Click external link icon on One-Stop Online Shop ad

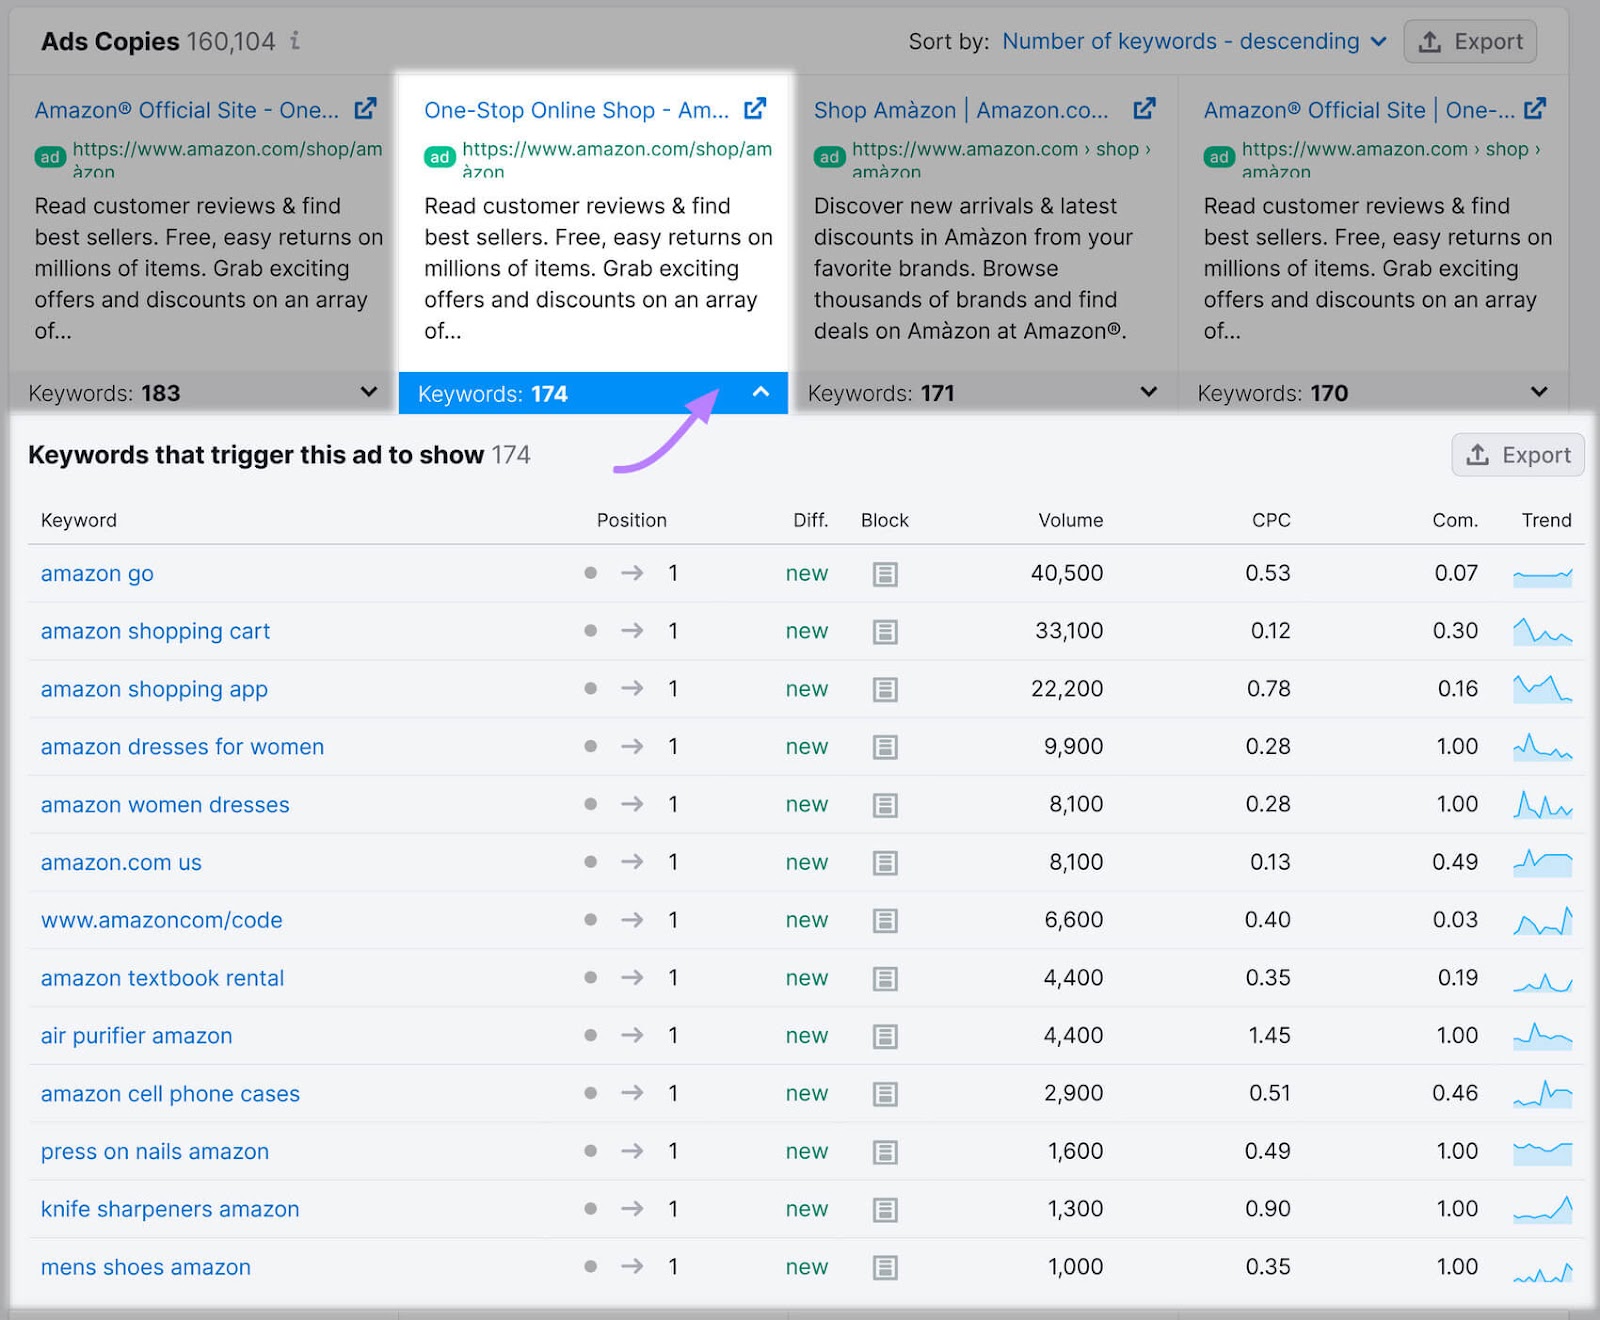coord(755,108)
